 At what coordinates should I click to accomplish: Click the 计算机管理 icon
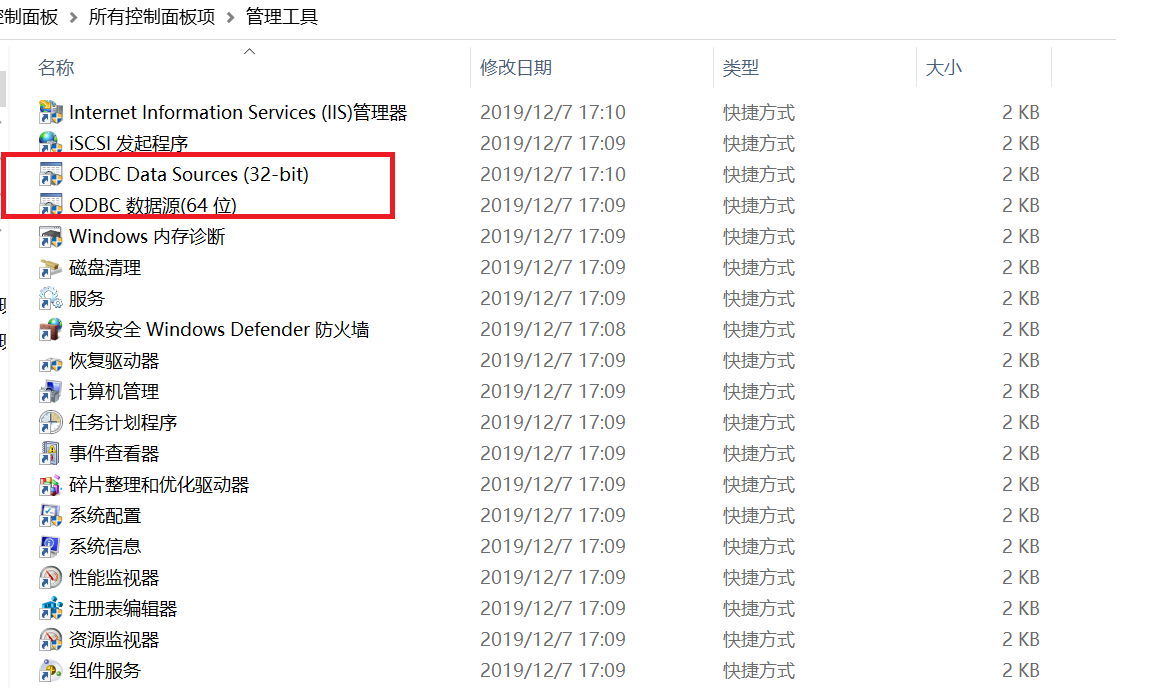coord(51,392)
